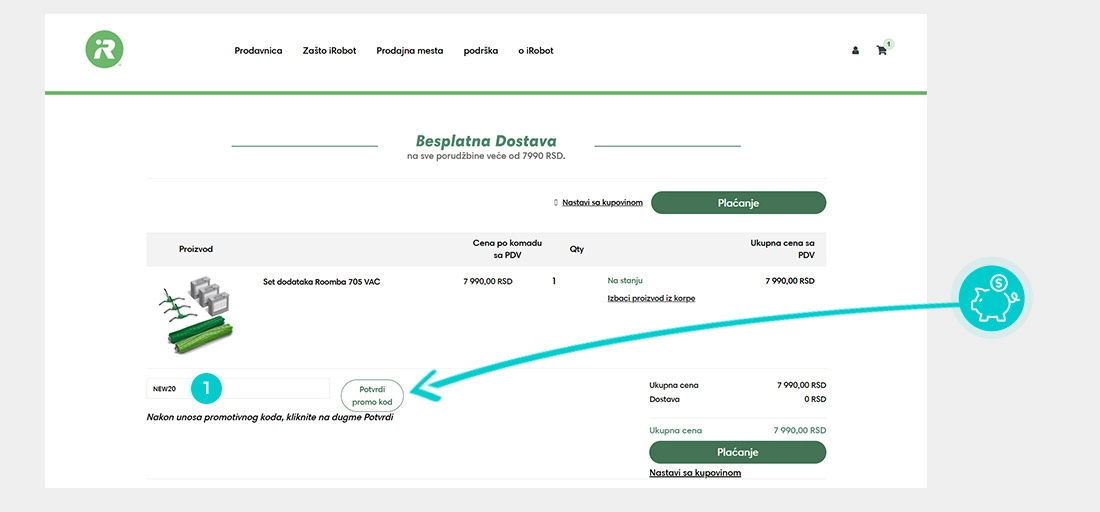
Task: Click the Na stanju status text
Action: [x=625, y=281]
